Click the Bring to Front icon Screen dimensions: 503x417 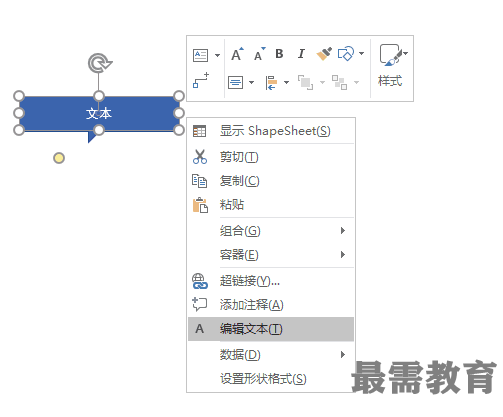305,82
